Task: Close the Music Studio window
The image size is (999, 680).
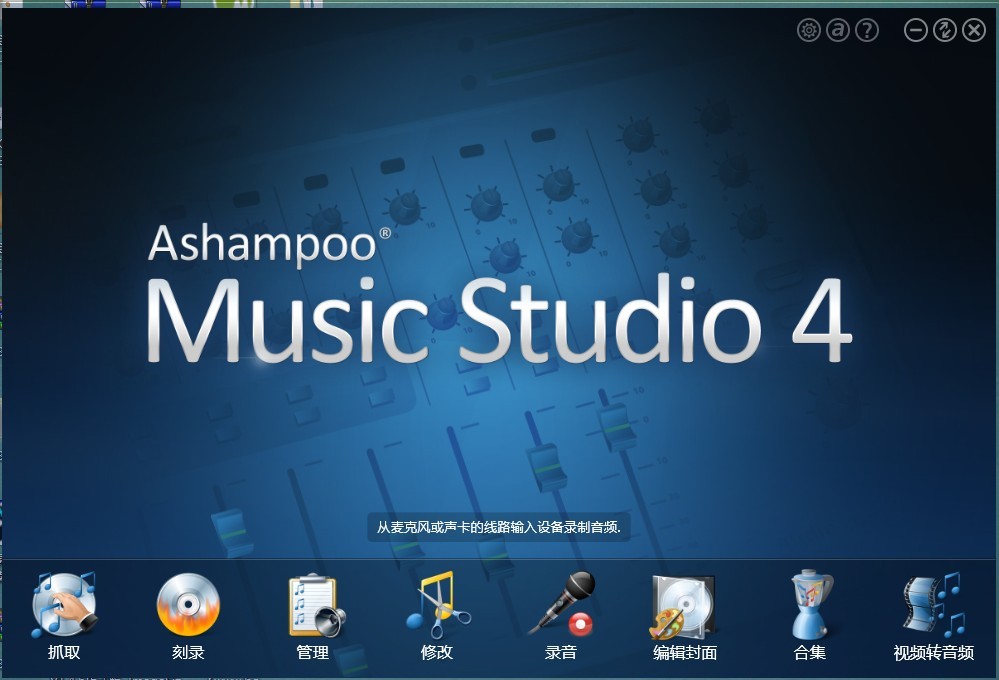Action: coord(974,30)
